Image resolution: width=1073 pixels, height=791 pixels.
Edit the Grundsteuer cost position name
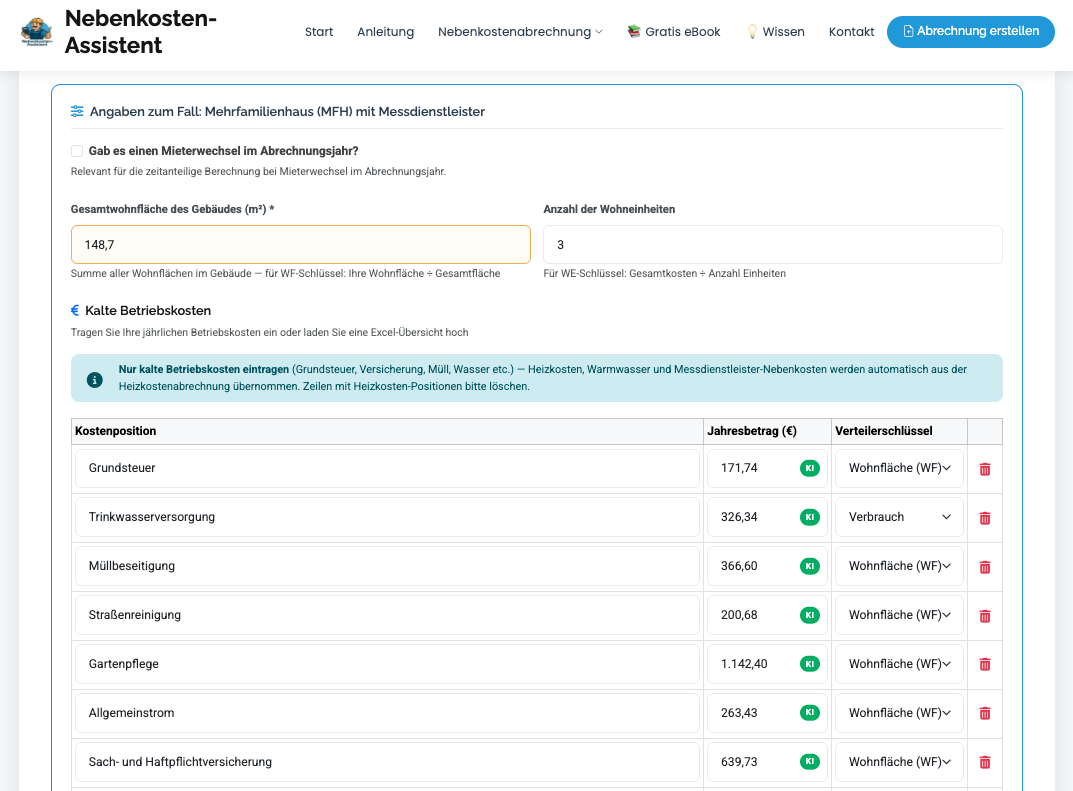[x=387, y=468]
